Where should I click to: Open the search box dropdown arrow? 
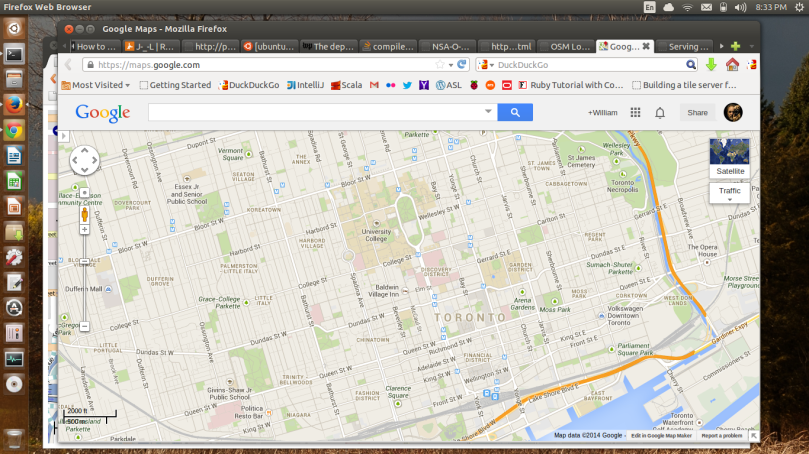(x=488, y=111)
